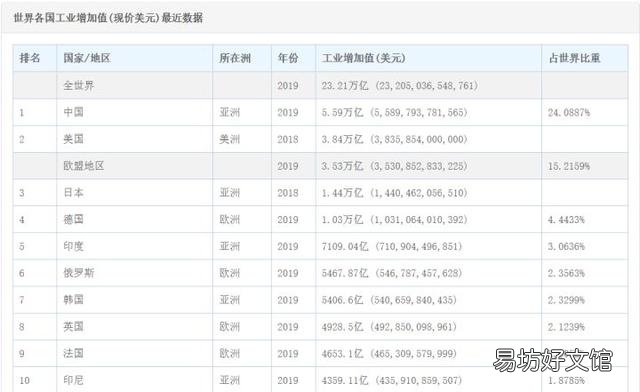This screenshot has height=392, width=640.
Task: Click rank number 1 in China row
Action: coord(22,113)
